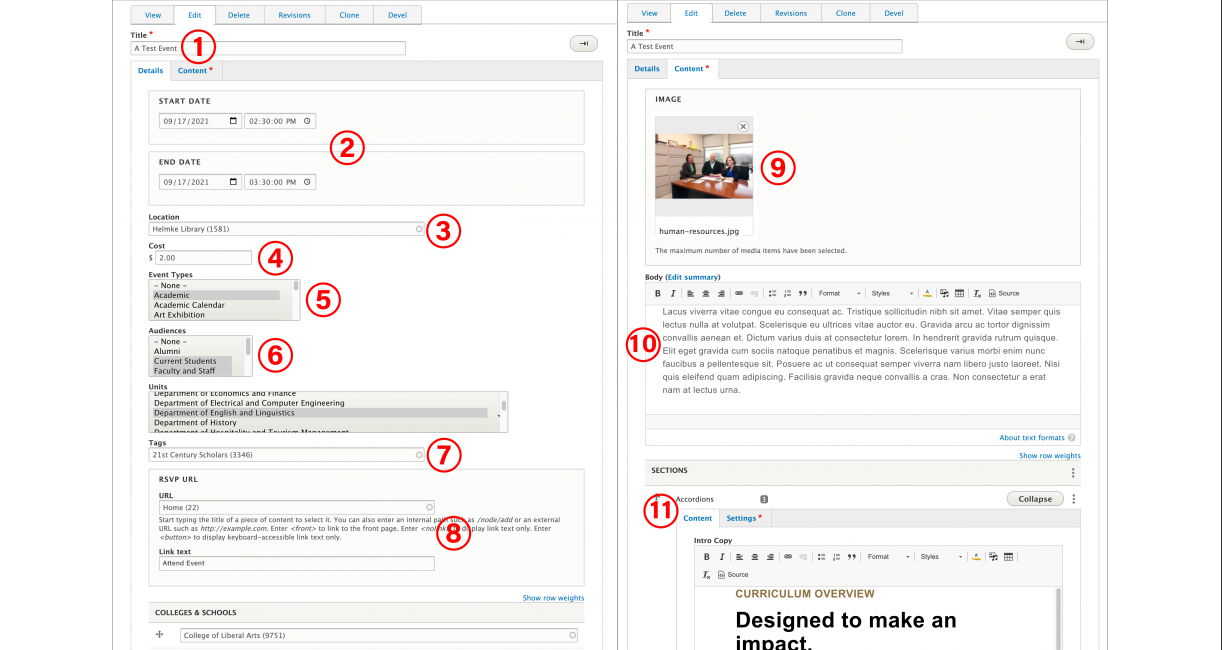This screenshot has width=1222, height=650.
Task: Click the College of Liberal Arts row handle
Action: click(159, 635)
